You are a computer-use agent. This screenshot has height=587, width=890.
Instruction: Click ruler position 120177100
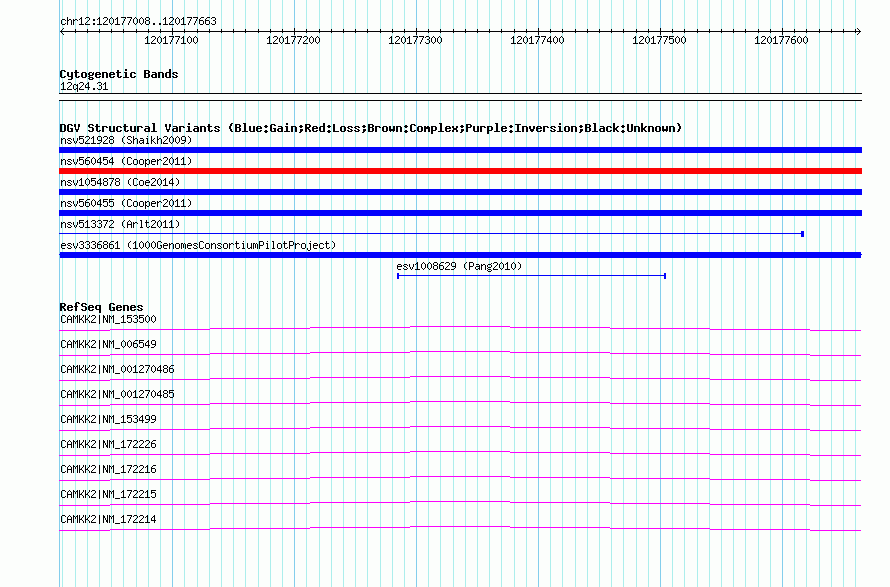pyautogui.click(x=171, y=40)
